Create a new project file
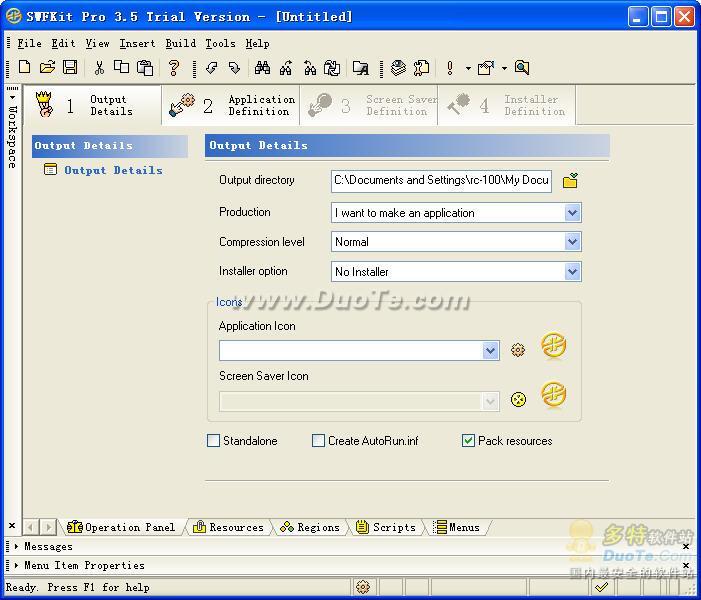Viewport: 701px width, 600px height. (x=25, y=68)
